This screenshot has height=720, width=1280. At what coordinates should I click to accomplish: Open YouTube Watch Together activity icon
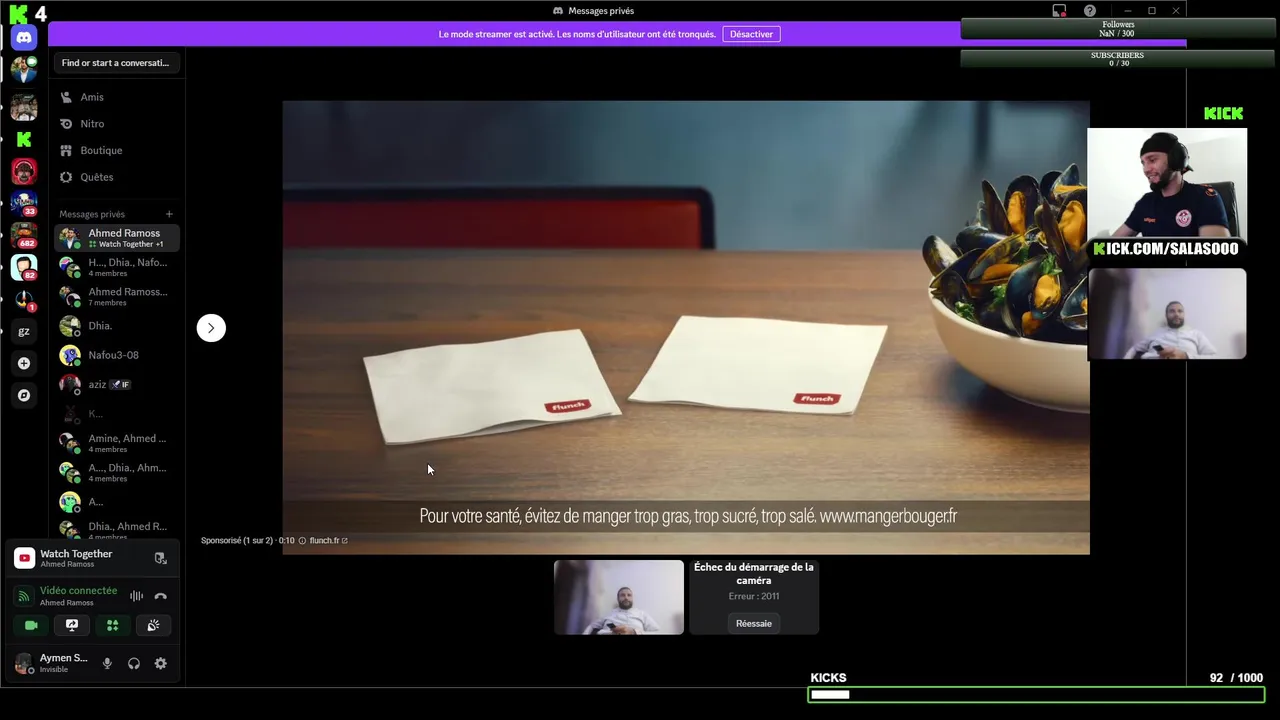(x=24, y=558)
